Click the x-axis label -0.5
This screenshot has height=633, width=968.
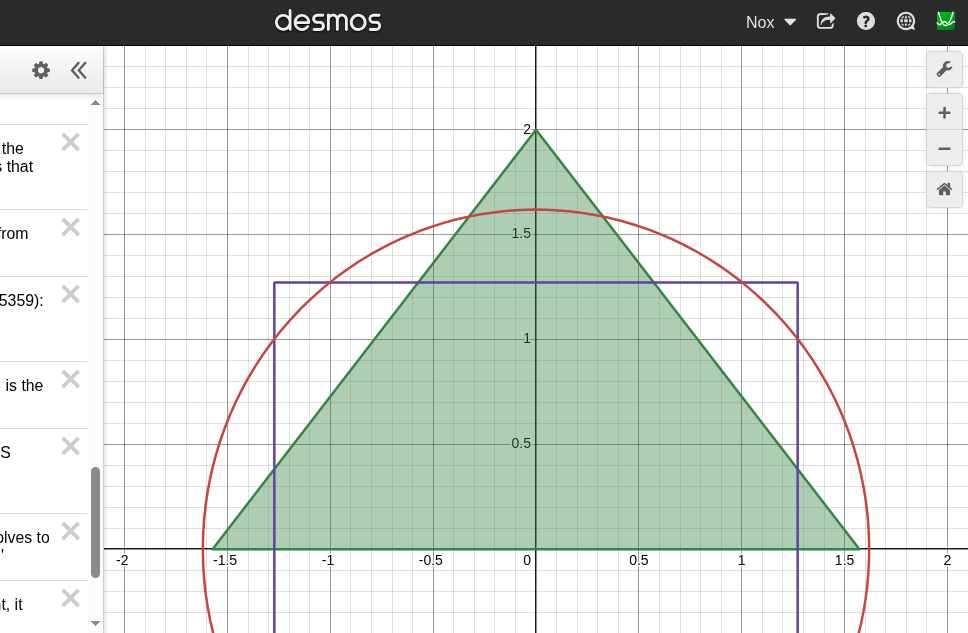point(430,561)
